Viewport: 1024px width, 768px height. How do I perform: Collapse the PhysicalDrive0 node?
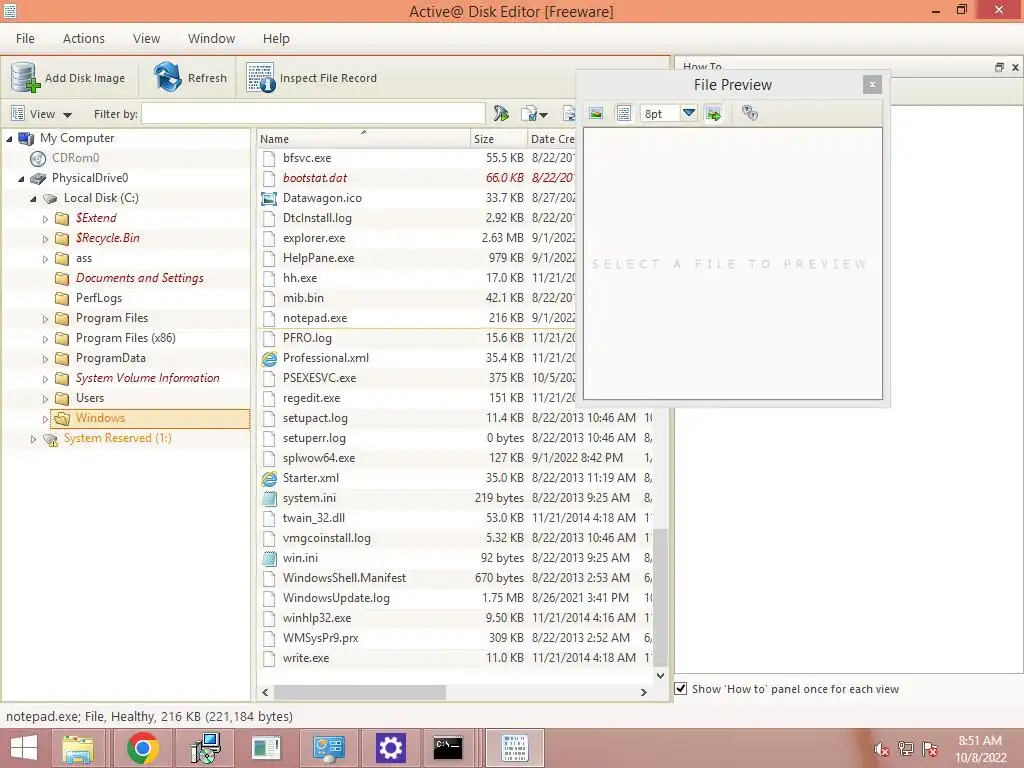(x=21, y=179)
